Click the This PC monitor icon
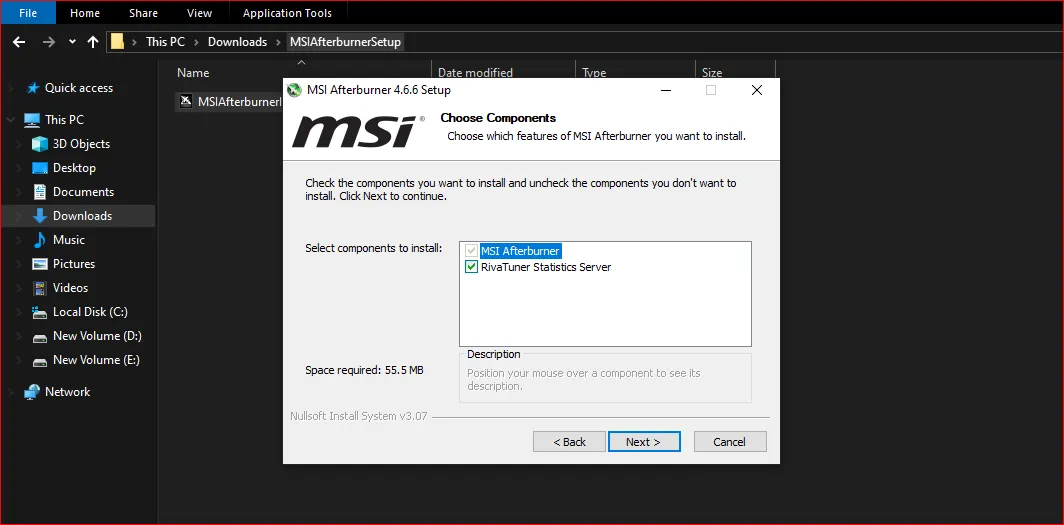1064x525 pixels. pyautogui.click(x=32, y=120)
